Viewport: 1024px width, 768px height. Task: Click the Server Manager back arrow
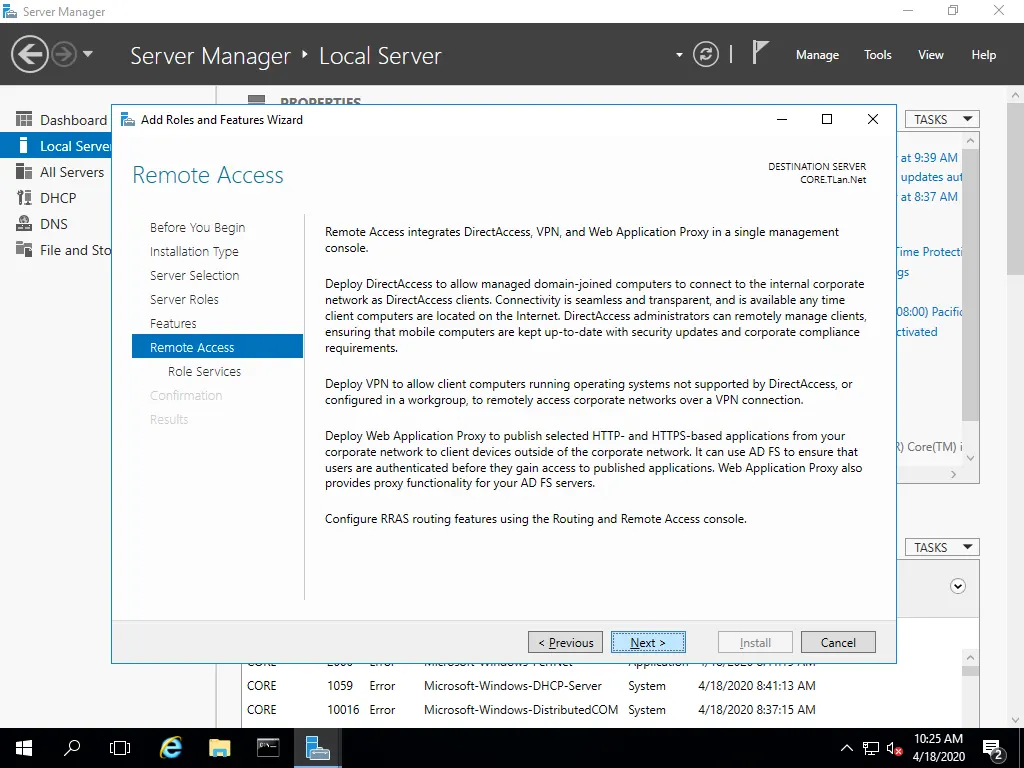pyautogui.click(x=29, y=54)
